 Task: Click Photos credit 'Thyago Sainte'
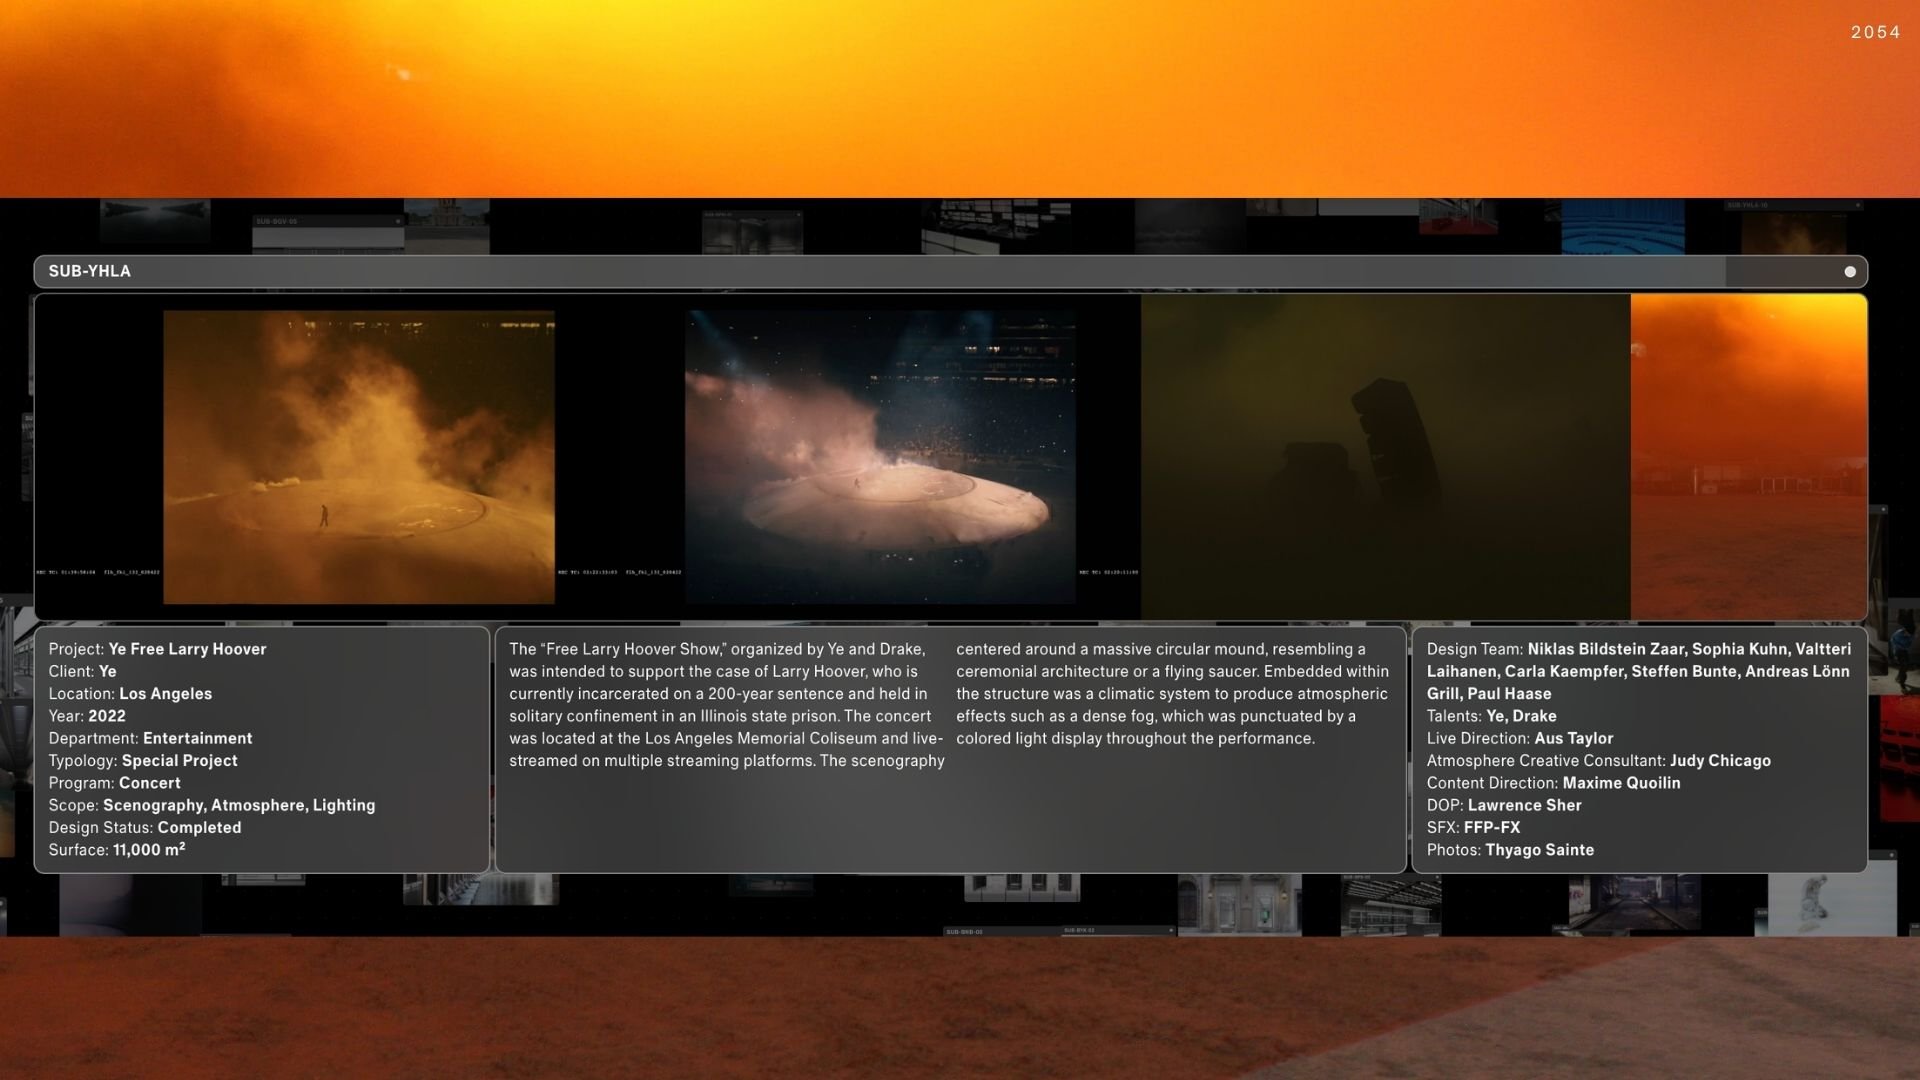coord(1540,850)
